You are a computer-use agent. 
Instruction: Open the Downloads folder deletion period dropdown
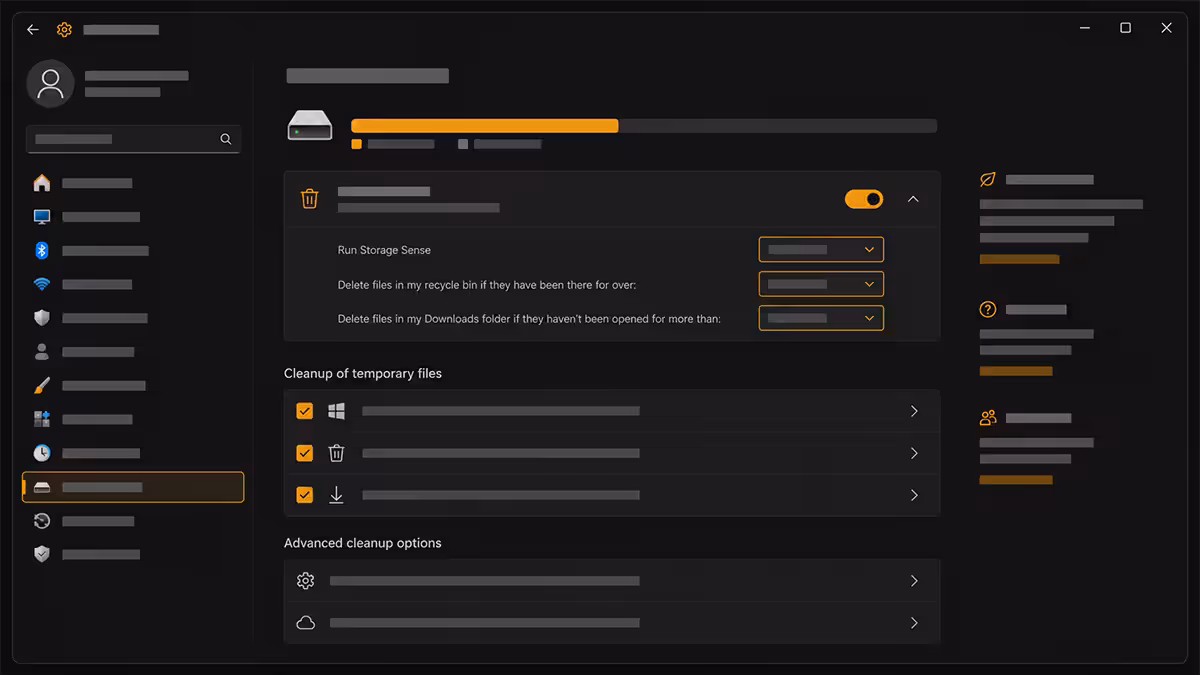click(821, 318)
